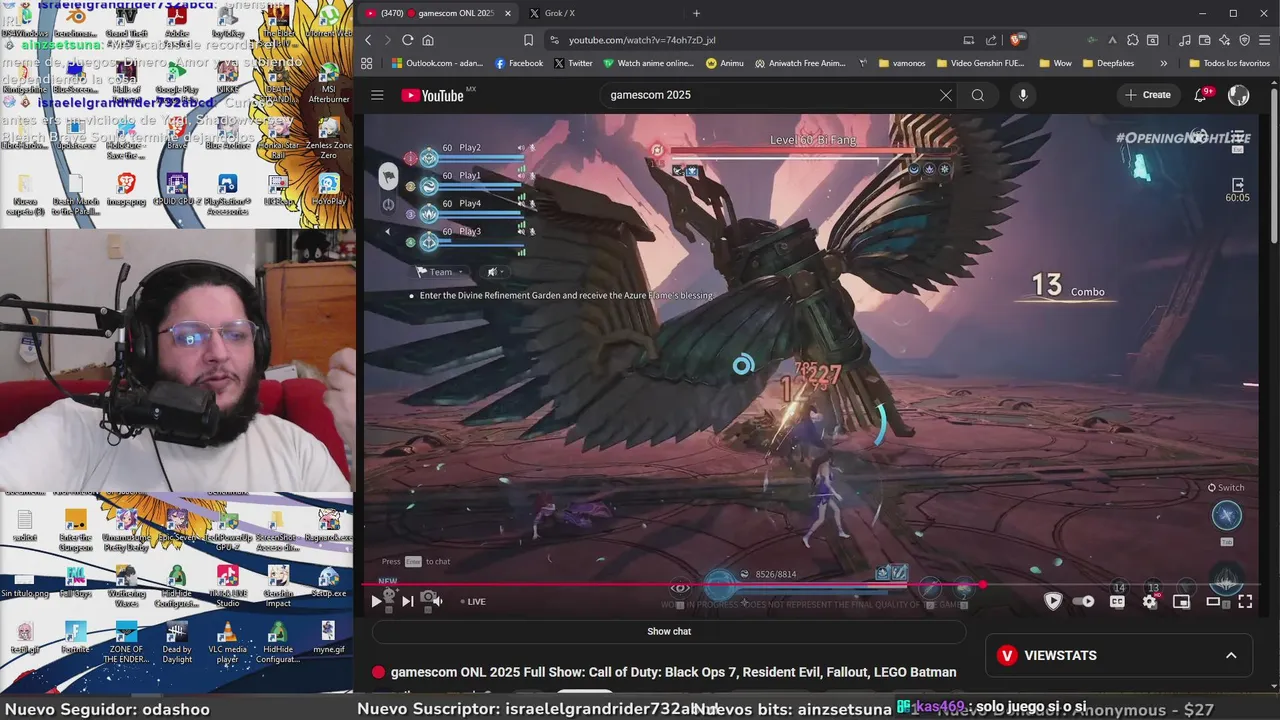Click inside the YouTube search box

coord(770,95)
